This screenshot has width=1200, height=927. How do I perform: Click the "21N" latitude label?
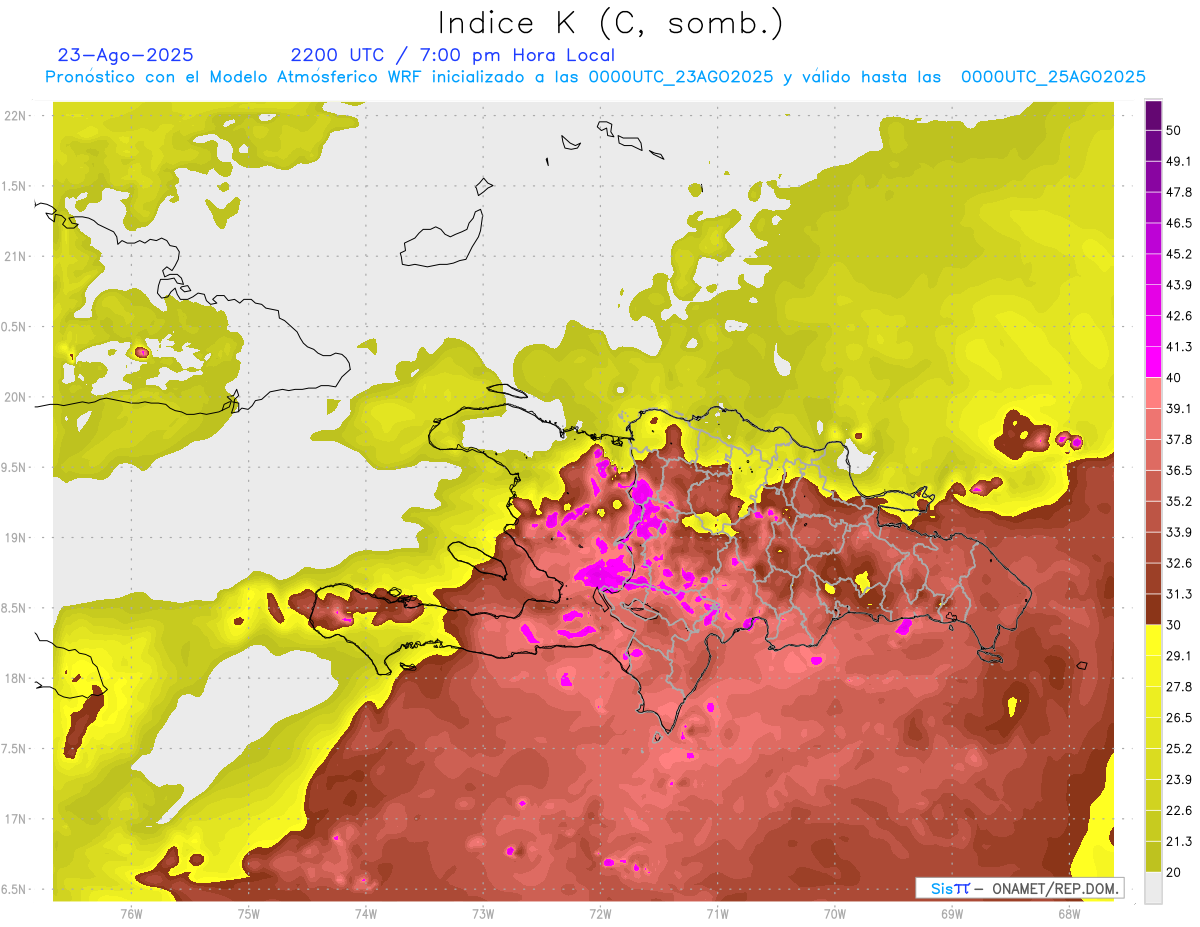(x=14, y=256)
